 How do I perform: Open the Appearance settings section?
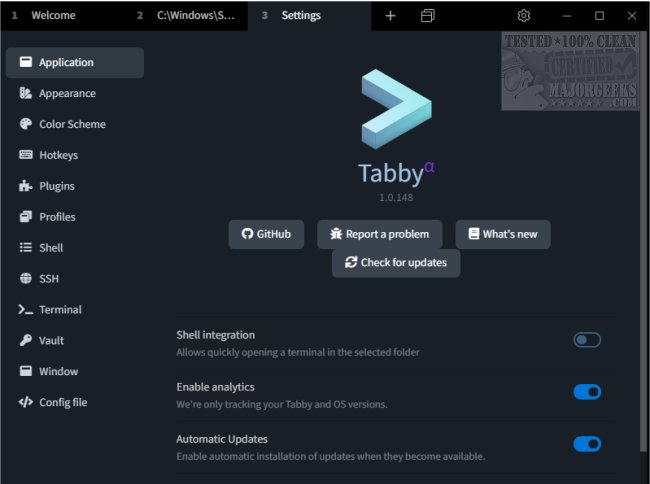67,93
